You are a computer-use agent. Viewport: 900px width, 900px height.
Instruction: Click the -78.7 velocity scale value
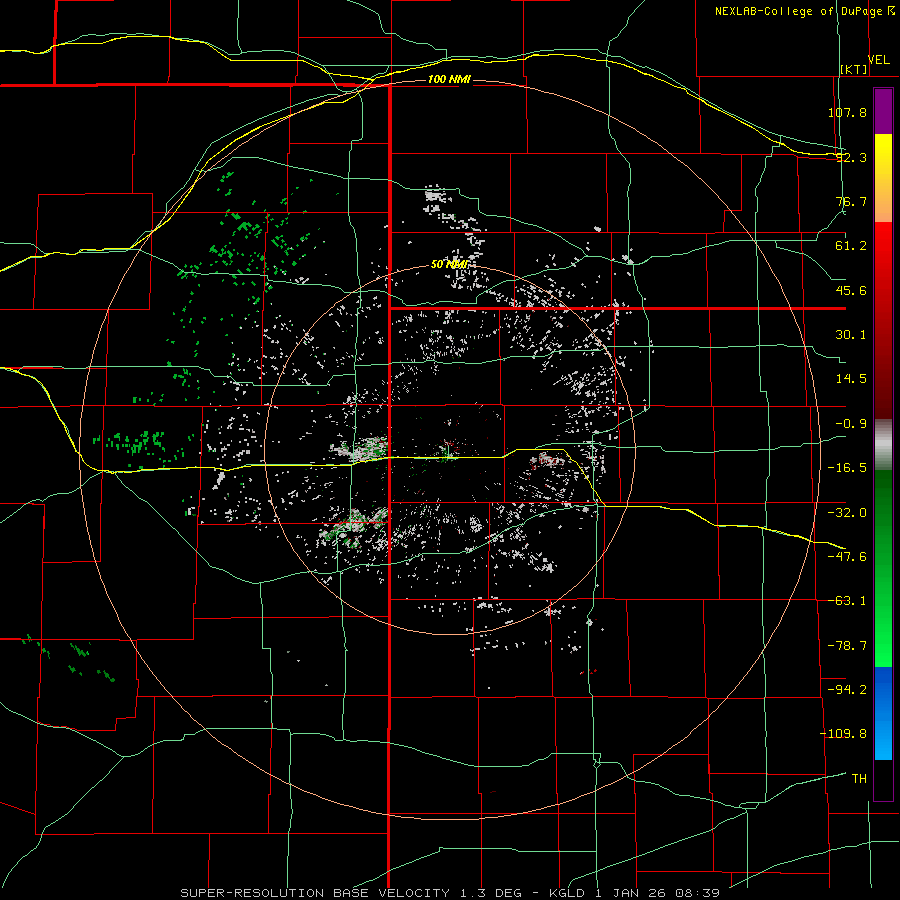click(x=847, y=646)
